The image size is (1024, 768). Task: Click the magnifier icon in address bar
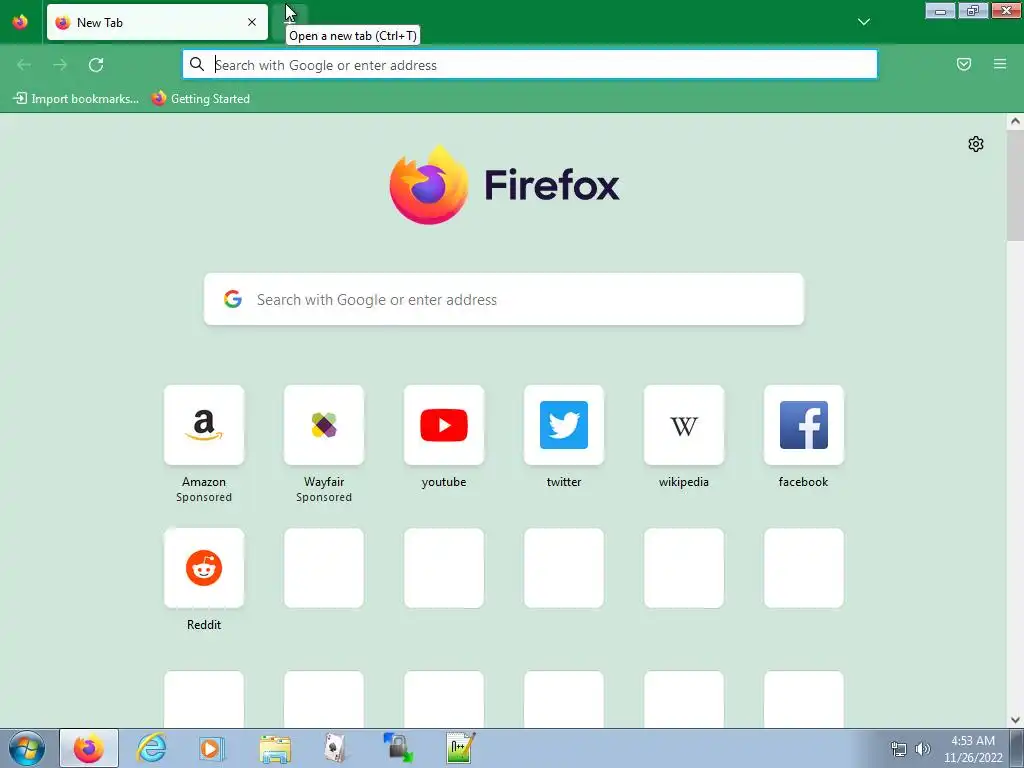(x=197, y=64)
